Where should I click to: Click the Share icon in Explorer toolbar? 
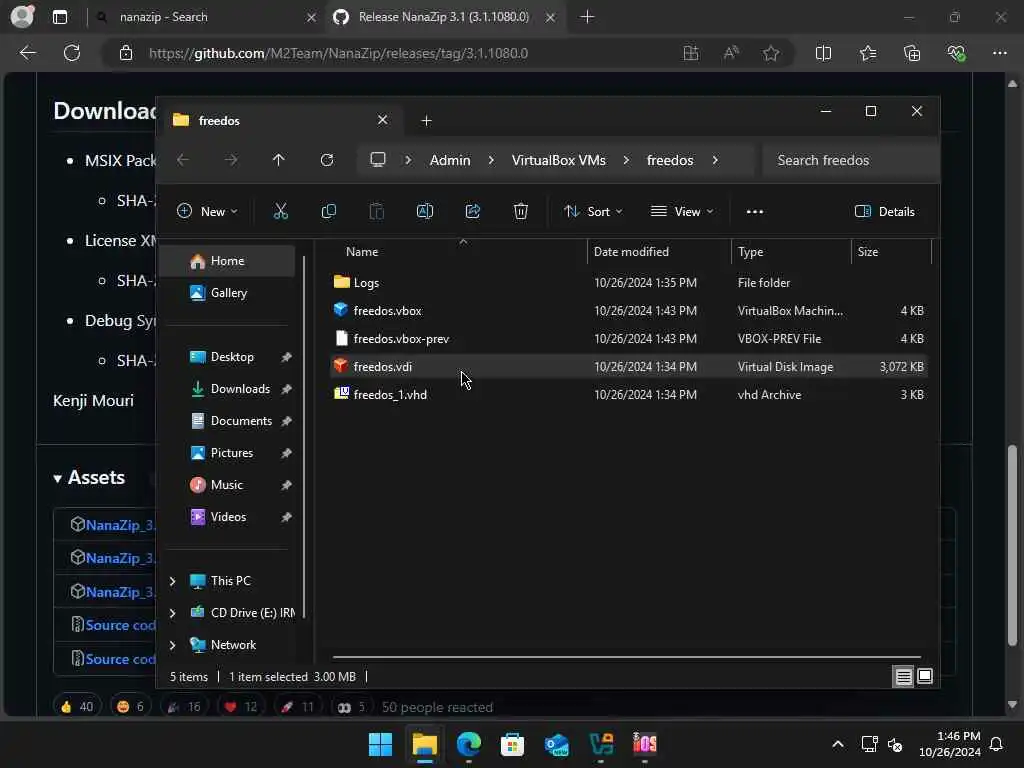coord(473,211)
